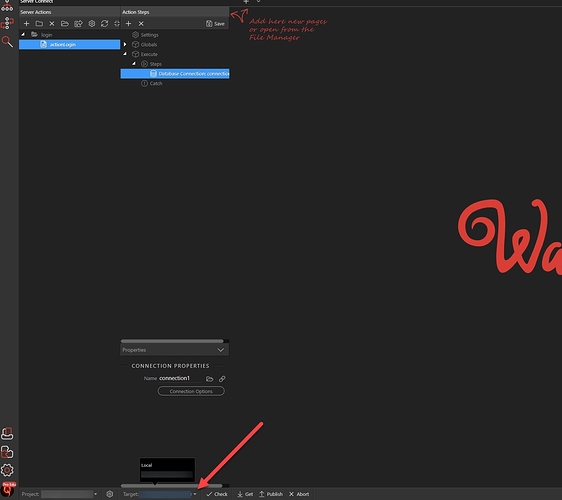Open sidebar gear settings at bottom left
Image resolution: width=562 pixels, height=500 pixels.
[7, 470]
